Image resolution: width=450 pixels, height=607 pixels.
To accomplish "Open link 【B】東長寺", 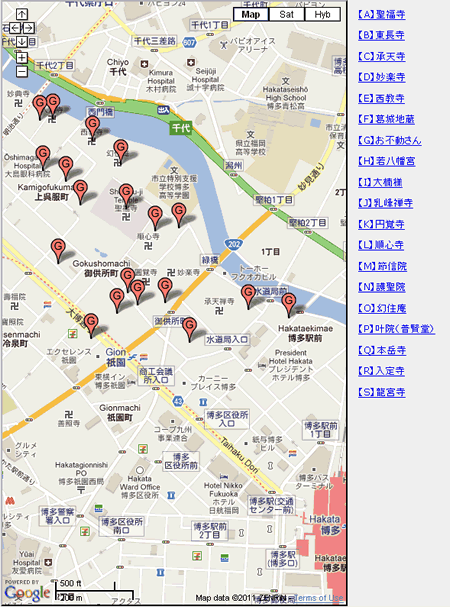I will pos(381,36).
